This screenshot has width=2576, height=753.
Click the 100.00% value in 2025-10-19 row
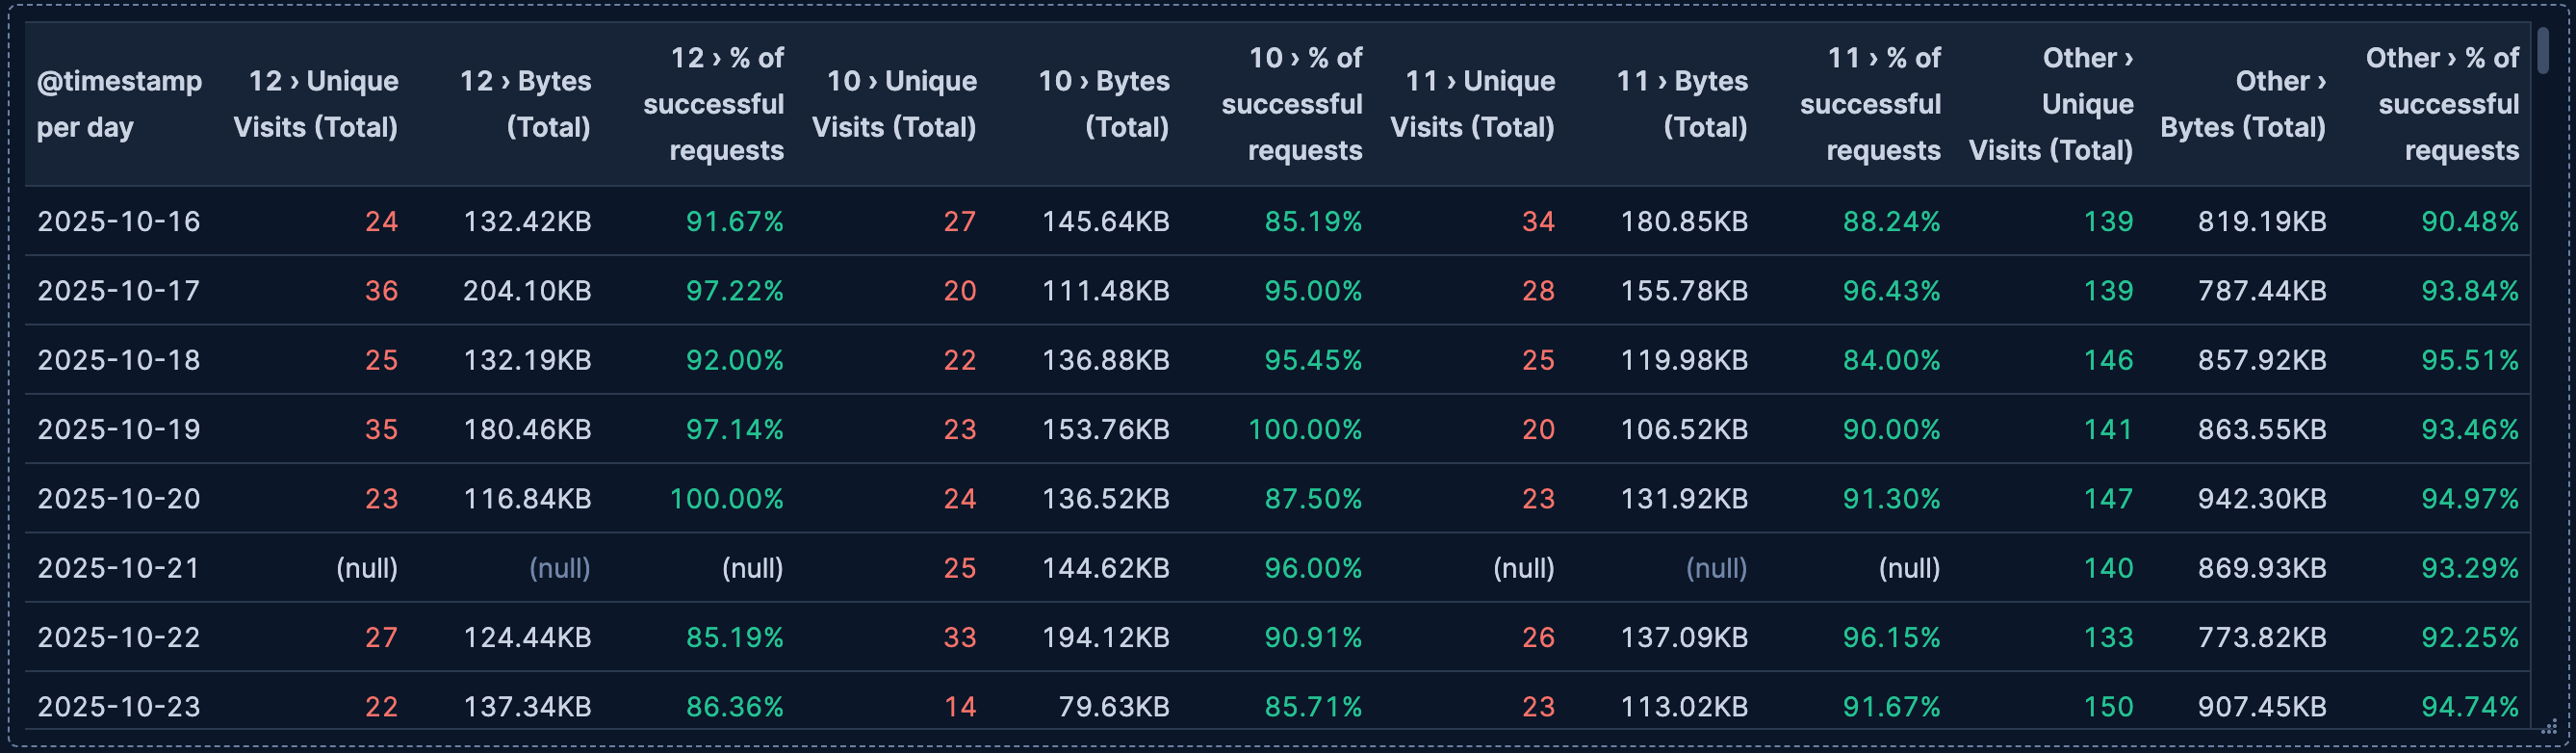pyautogui.click(x=1304, y=430)
